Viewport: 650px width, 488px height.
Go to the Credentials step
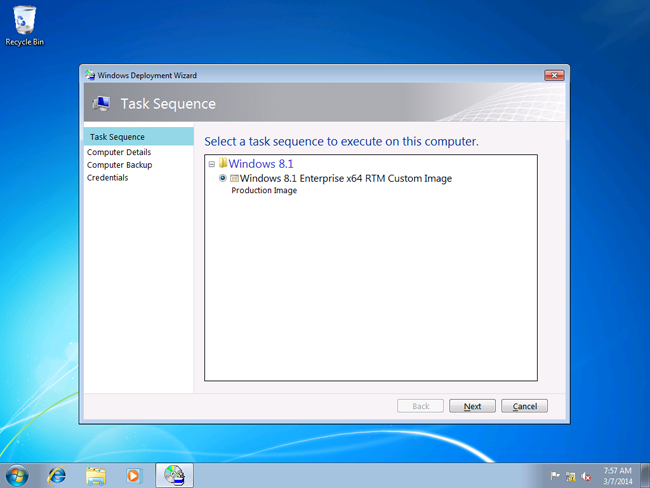(107, 177)
